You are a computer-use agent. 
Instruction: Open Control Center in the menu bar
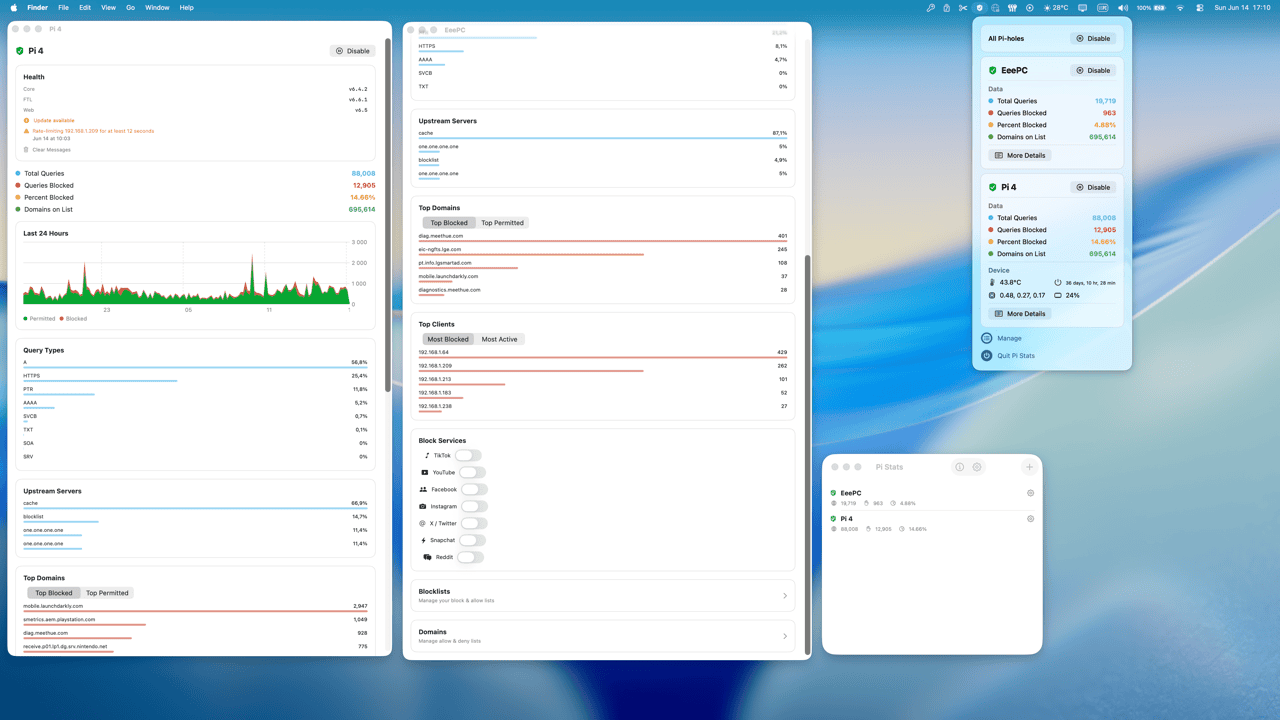[x=1199, y=7]
